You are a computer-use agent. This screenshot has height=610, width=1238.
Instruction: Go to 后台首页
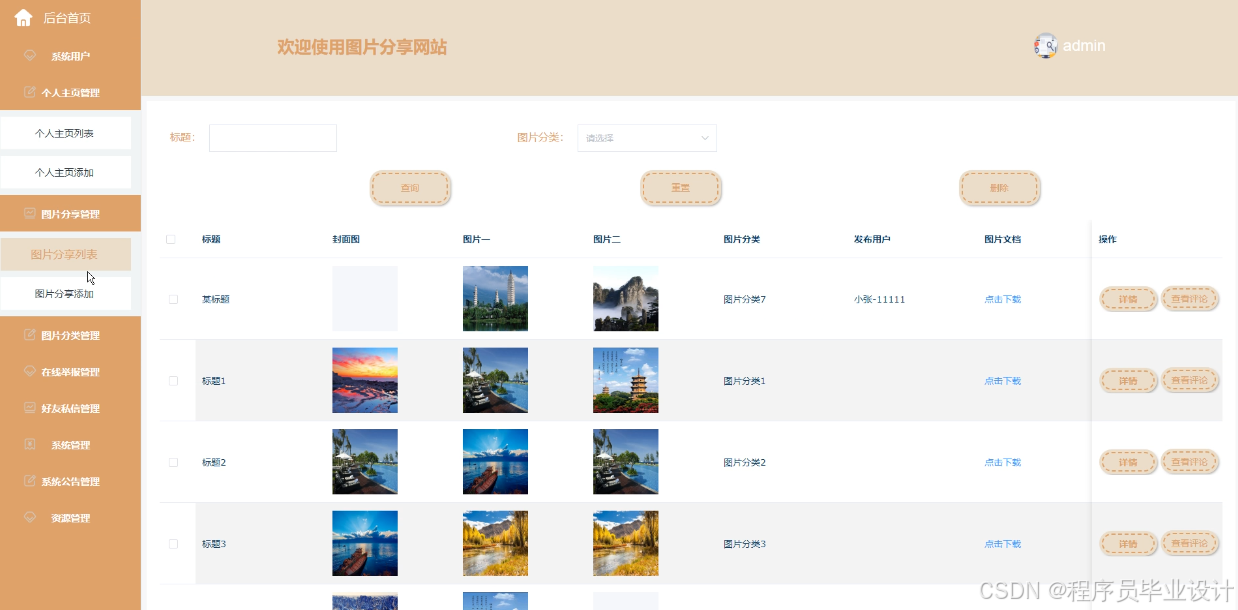tap(67, 18)
